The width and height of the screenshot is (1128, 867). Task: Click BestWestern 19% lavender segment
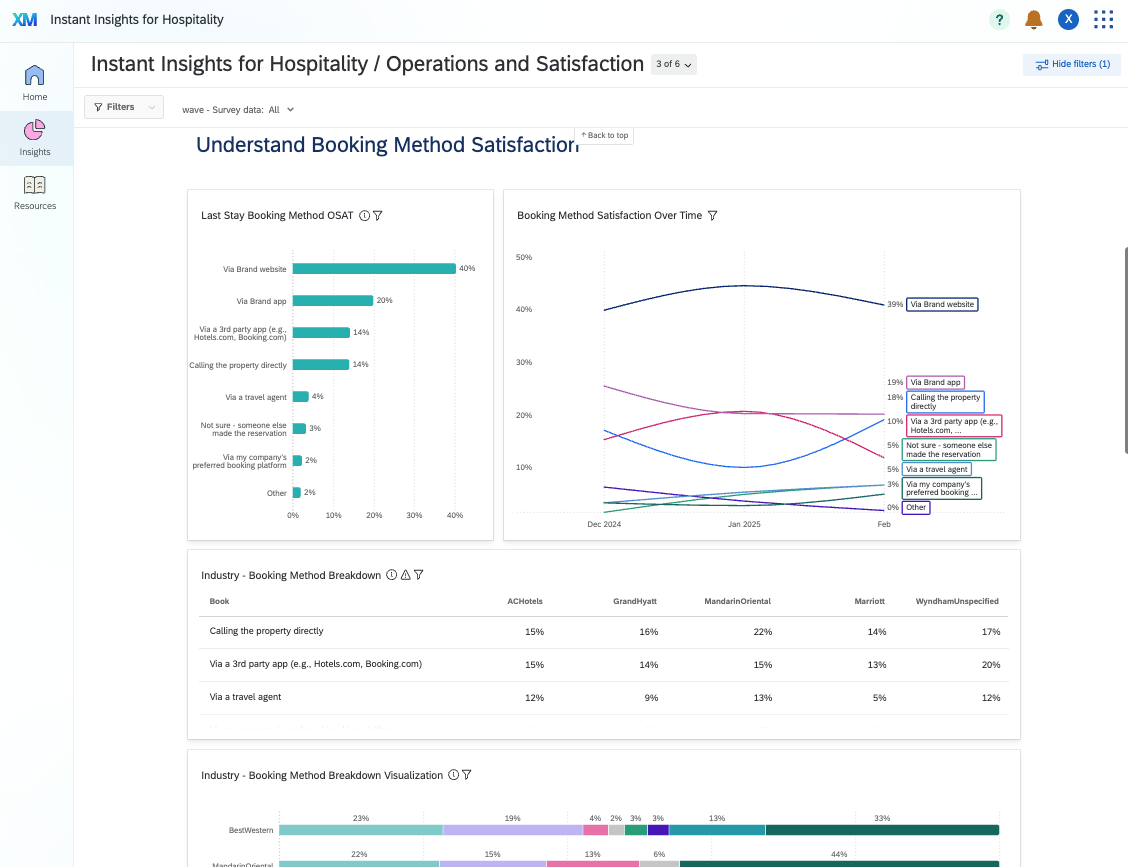point(513,830)
